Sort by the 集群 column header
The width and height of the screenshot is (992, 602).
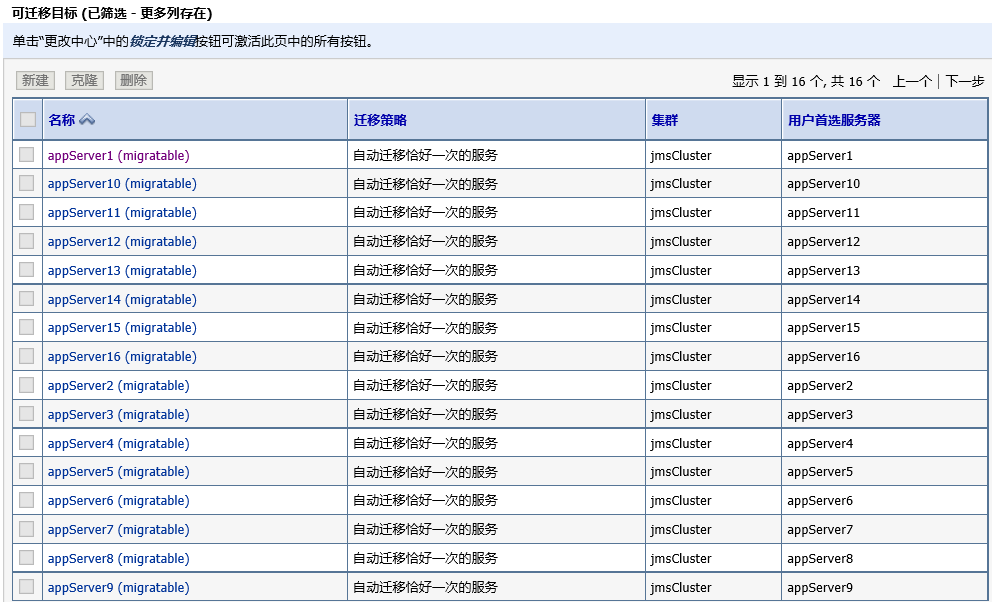click(665, 120)
